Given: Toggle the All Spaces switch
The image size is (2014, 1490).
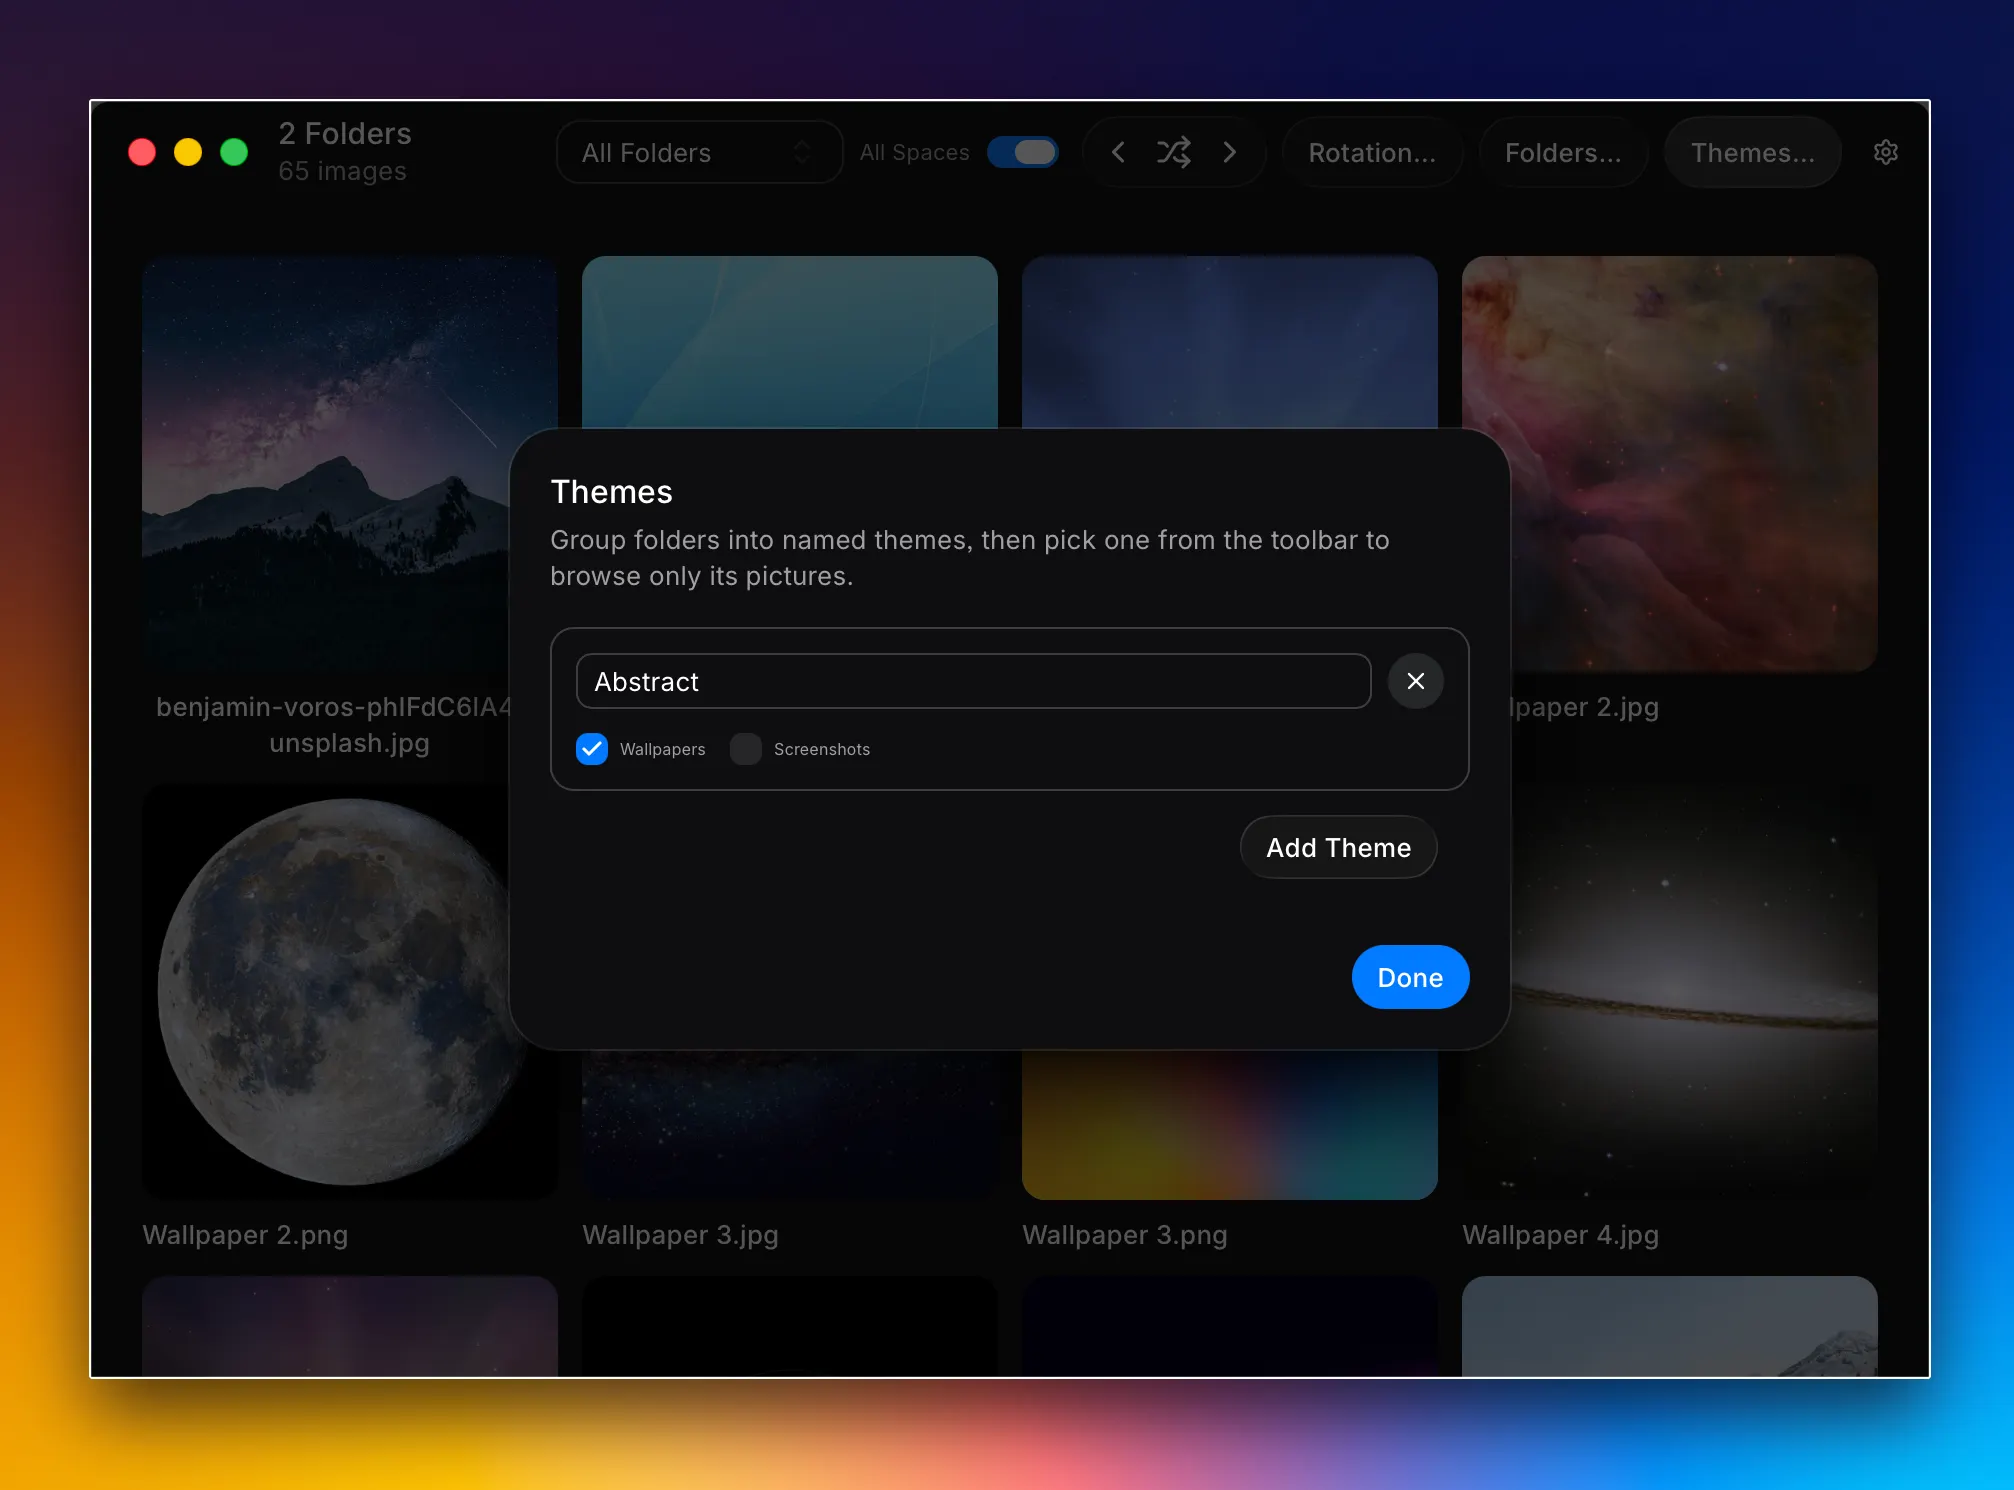Looking at the screenshot, I should point(1022,152).
